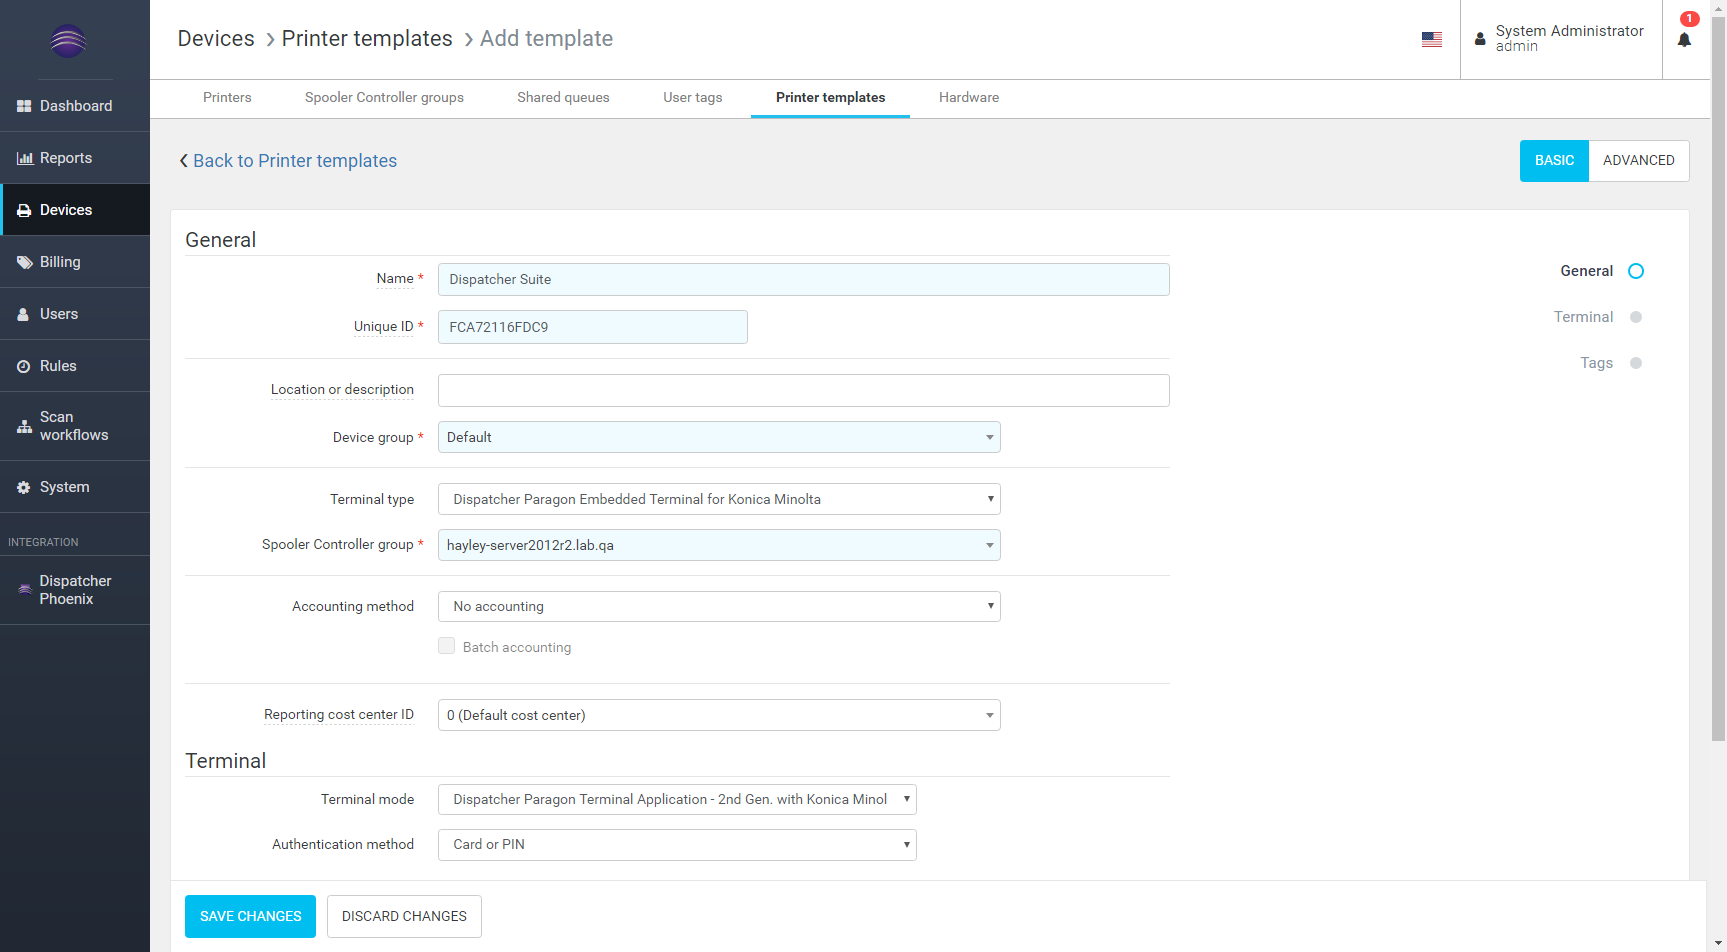The image size is (1727, 952).
Task: Open the Spooler Controller group dropdown
Action: (719, 545)
